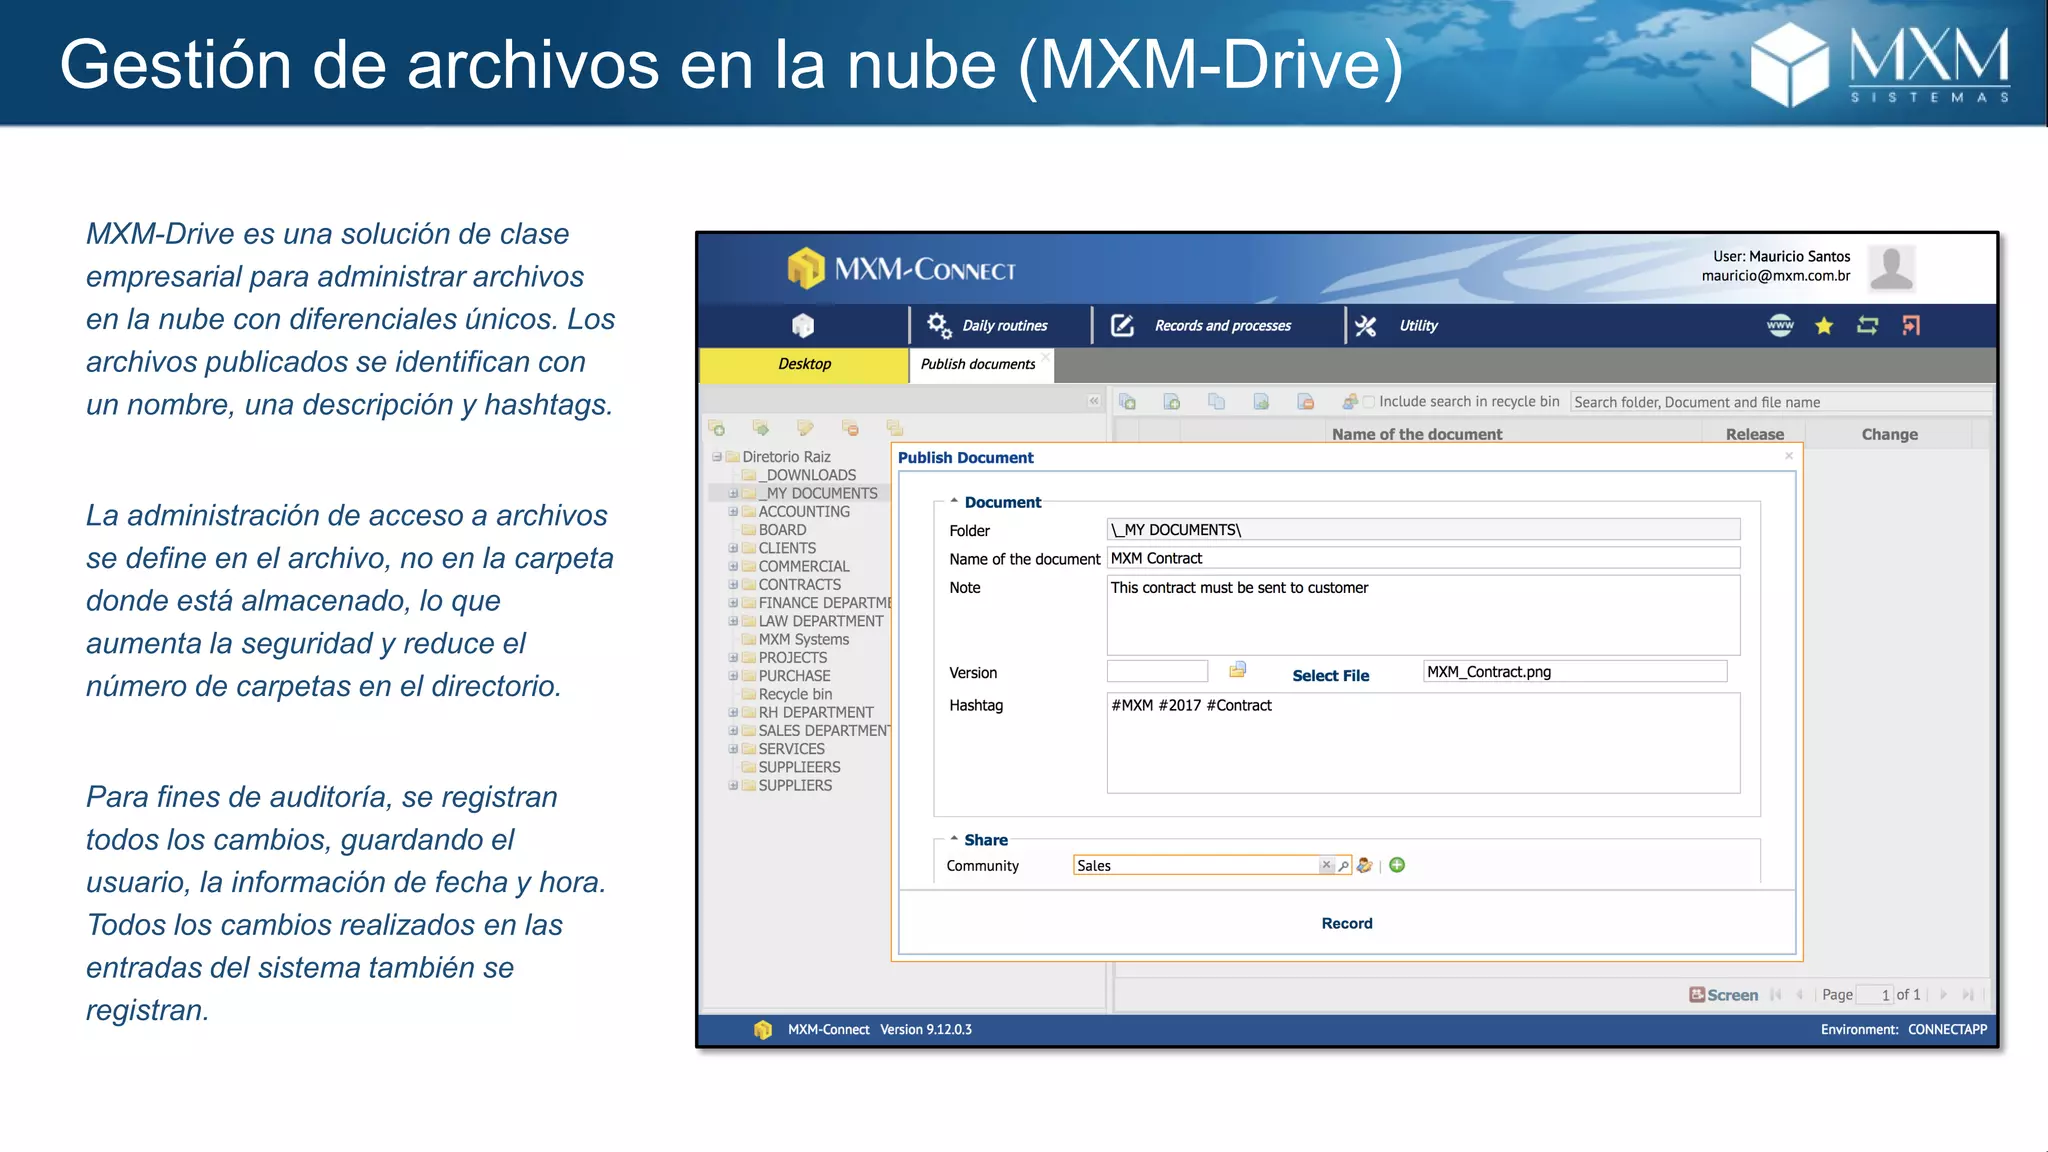
Task: Switch to the Desktop tab
Action: [x=804, y=364]
